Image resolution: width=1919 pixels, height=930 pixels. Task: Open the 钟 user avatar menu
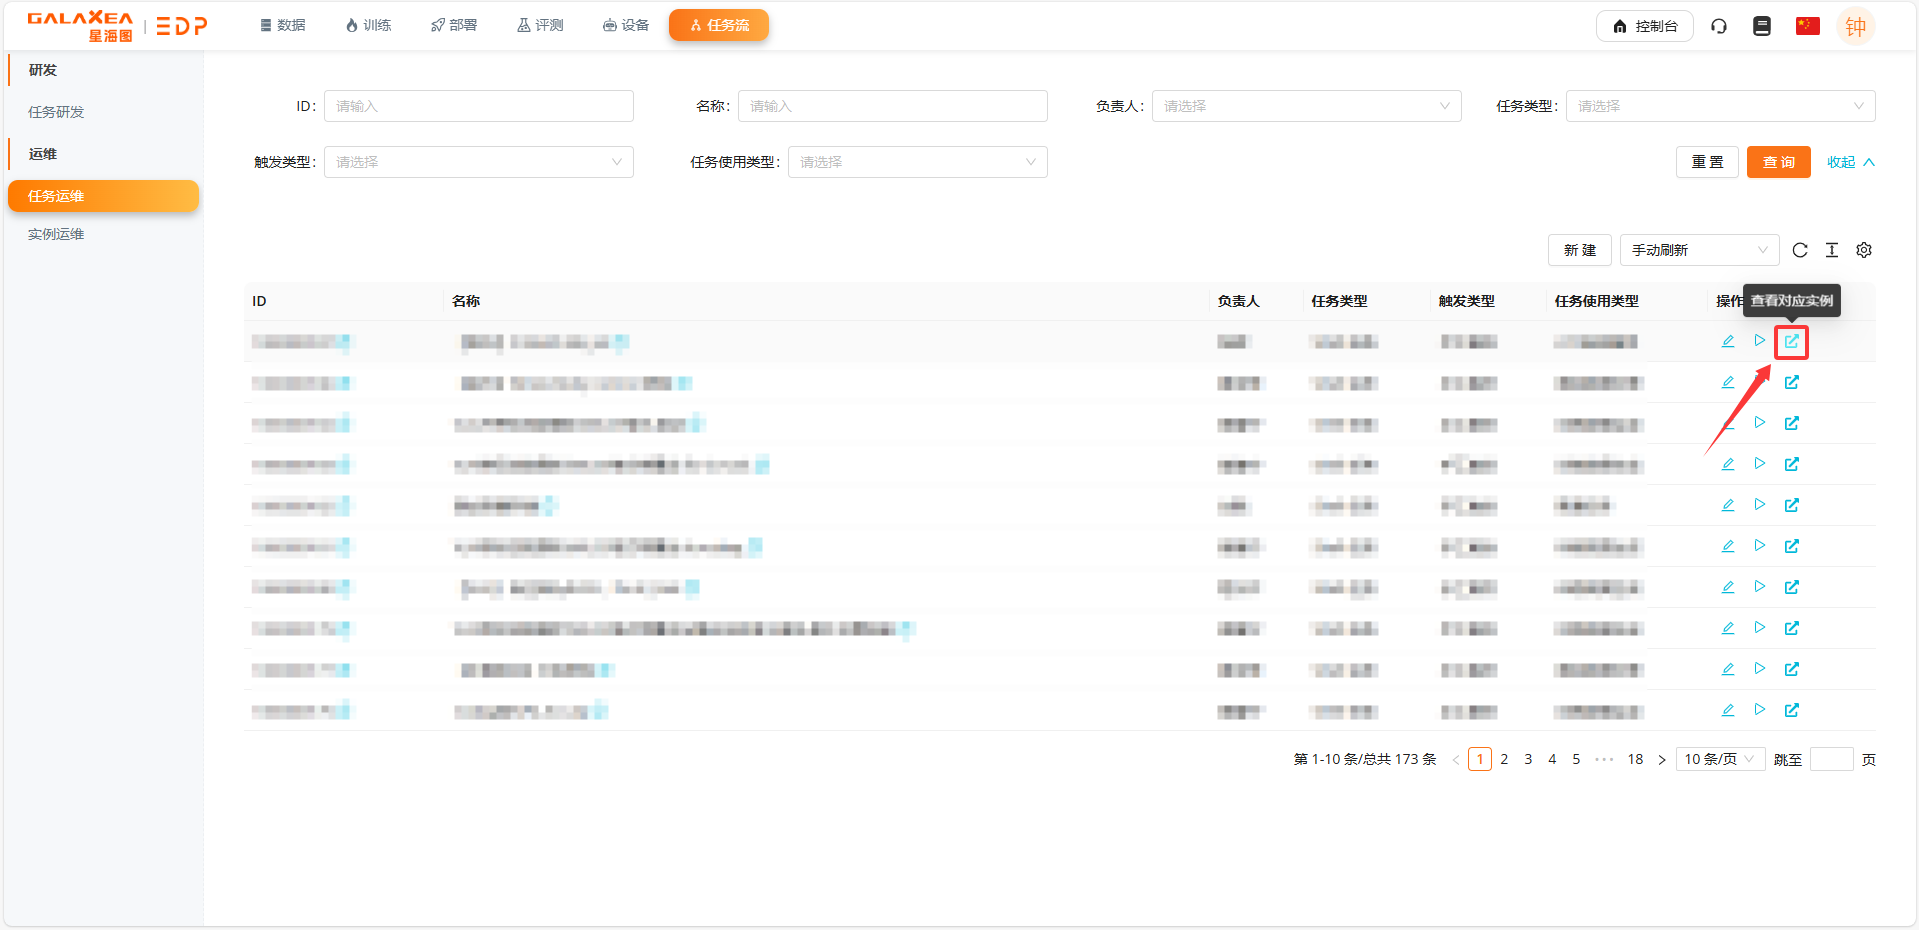1856,26
